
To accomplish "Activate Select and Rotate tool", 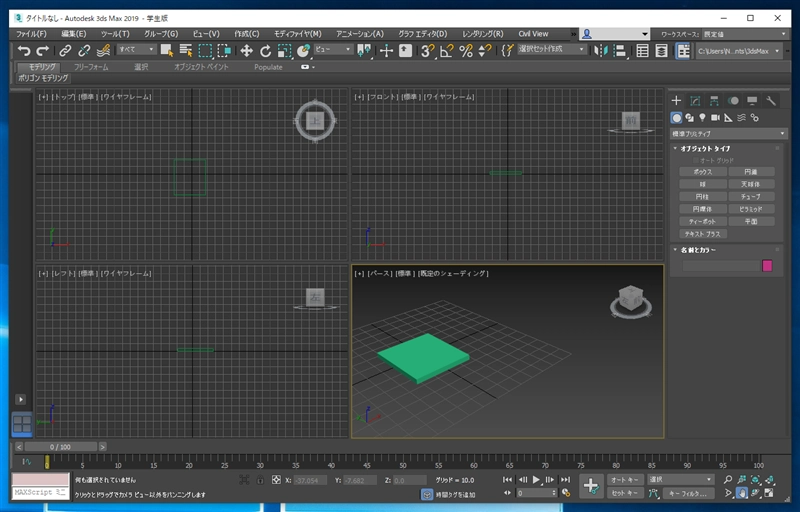I will [x=265, y=50].
